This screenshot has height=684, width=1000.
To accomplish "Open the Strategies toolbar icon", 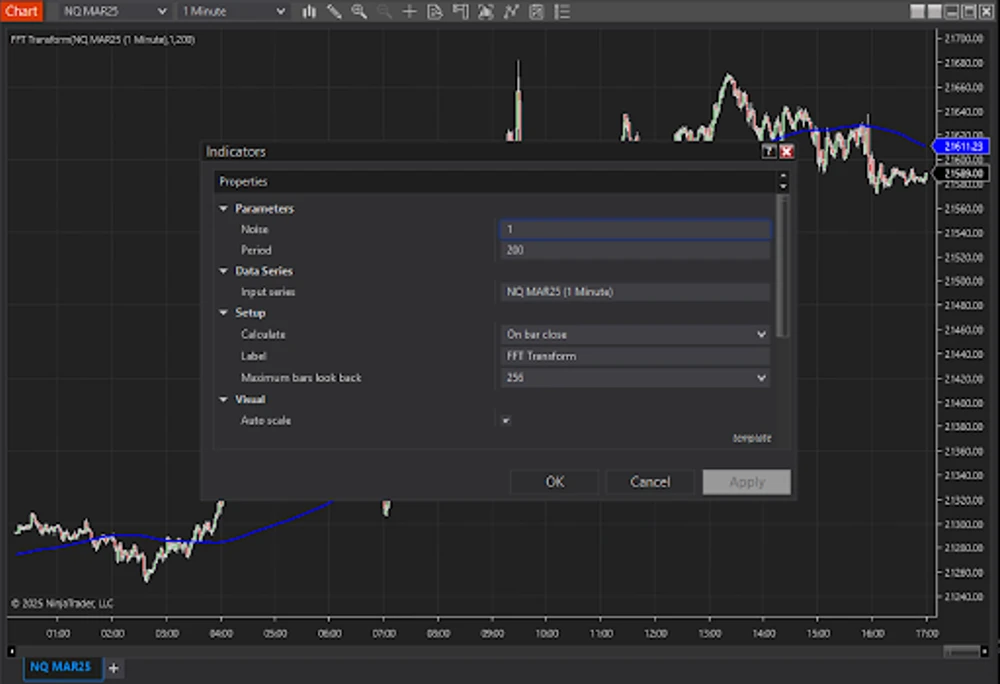I will [536, 11].
